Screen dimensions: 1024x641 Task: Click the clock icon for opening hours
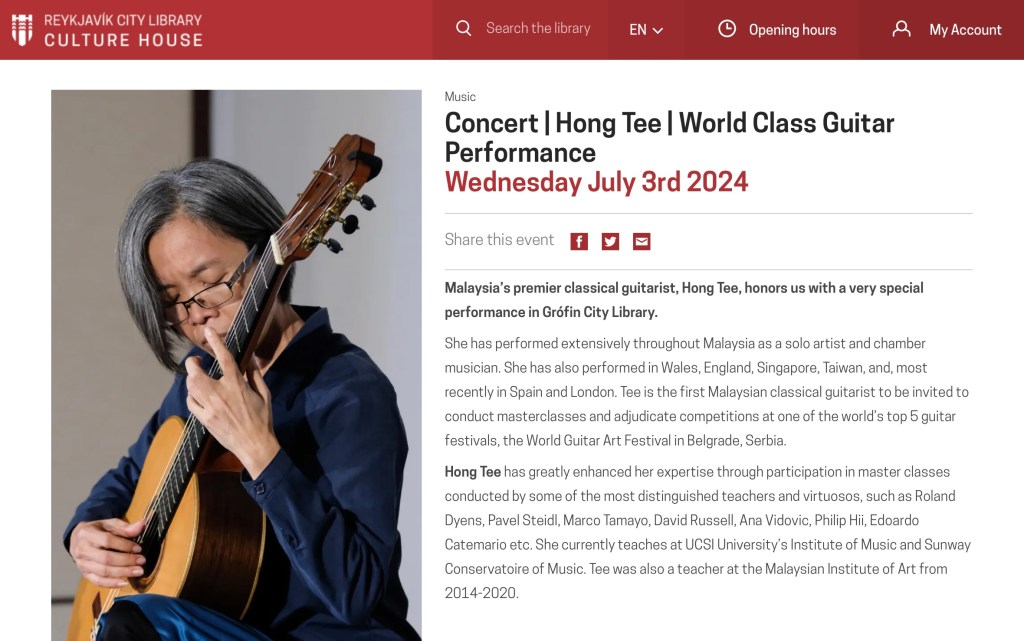point(727,29)
